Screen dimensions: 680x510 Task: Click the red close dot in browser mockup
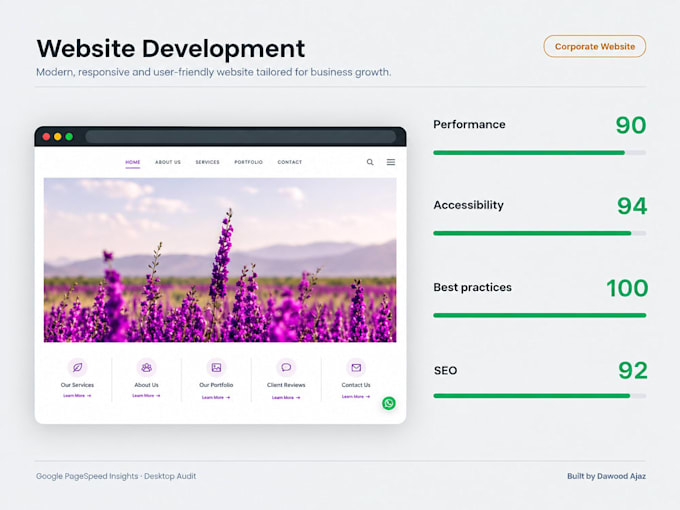46,137
